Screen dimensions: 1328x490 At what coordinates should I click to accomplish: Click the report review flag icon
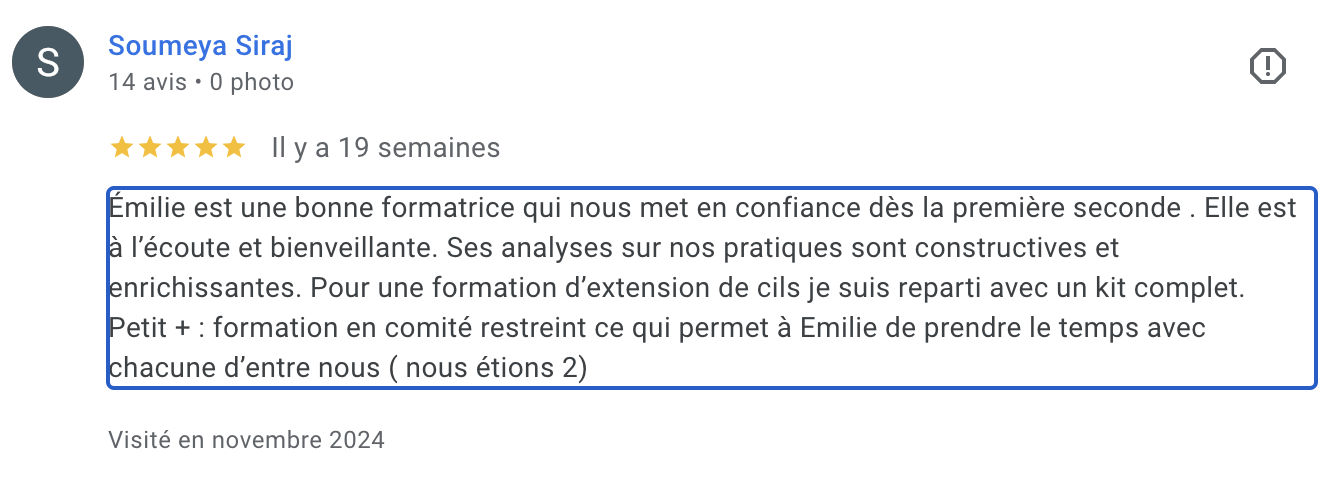point(1268,67)
